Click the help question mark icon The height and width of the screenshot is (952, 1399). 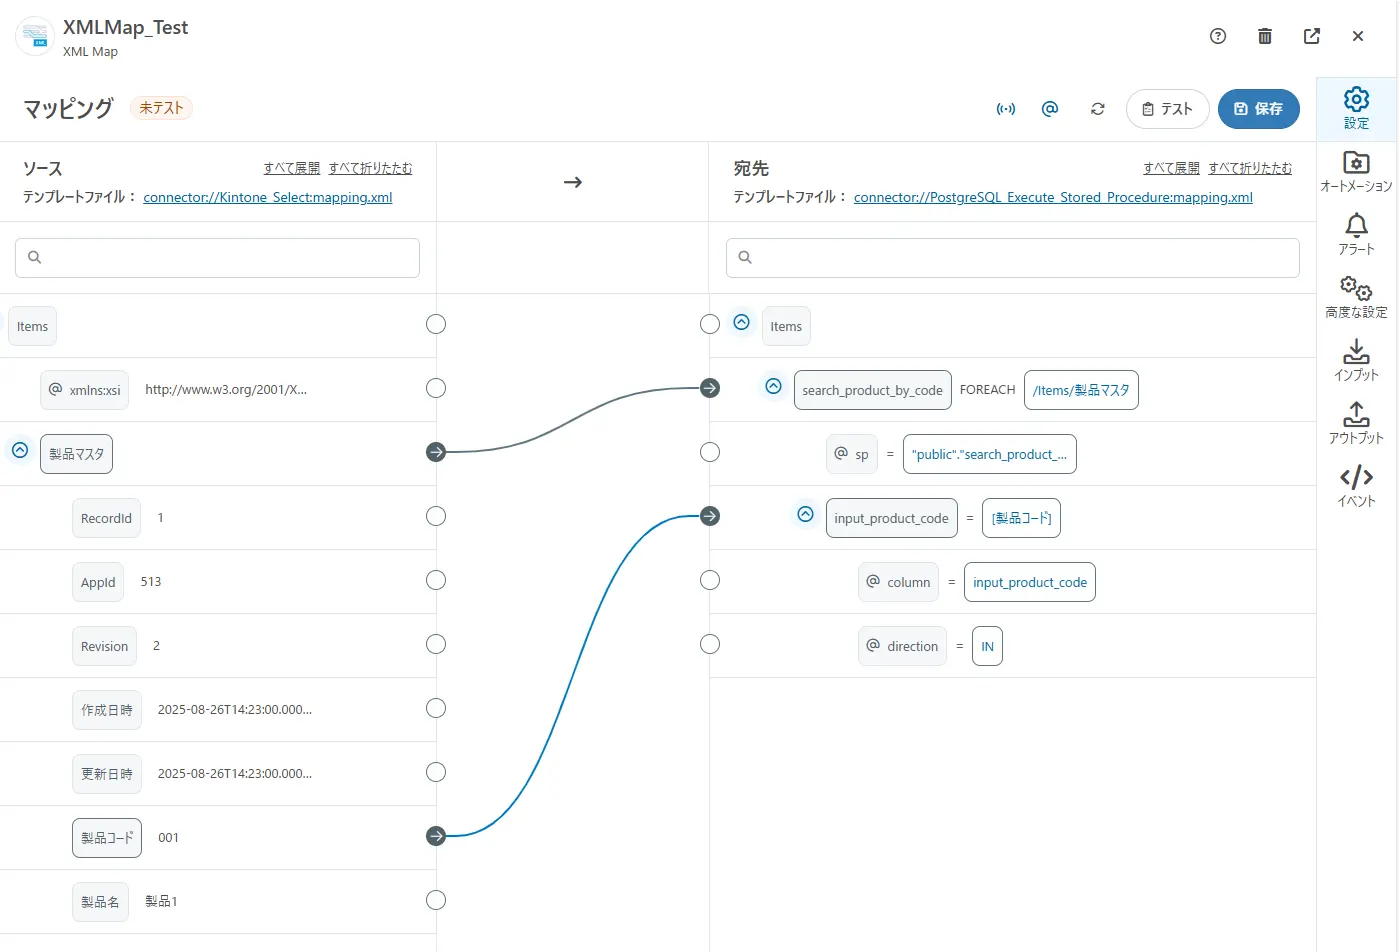coord(1217,36)
